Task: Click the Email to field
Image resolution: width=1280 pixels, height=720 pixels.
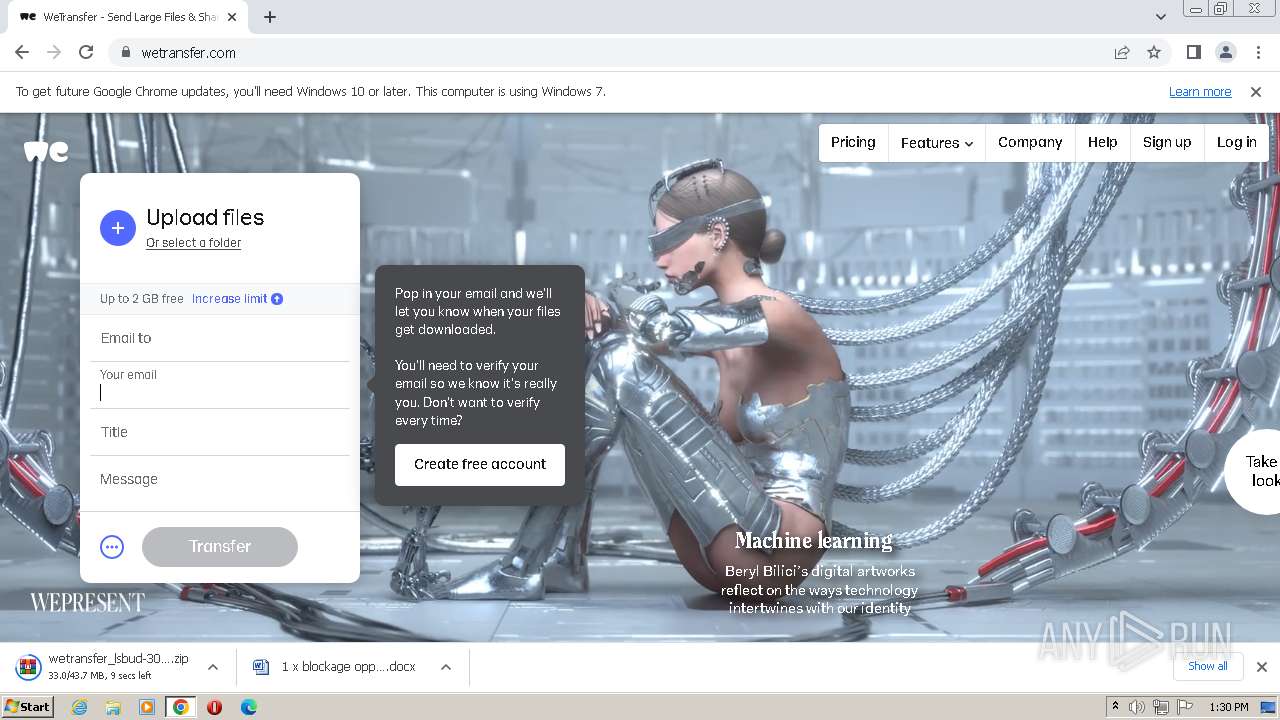Action: tap(220, 338)
